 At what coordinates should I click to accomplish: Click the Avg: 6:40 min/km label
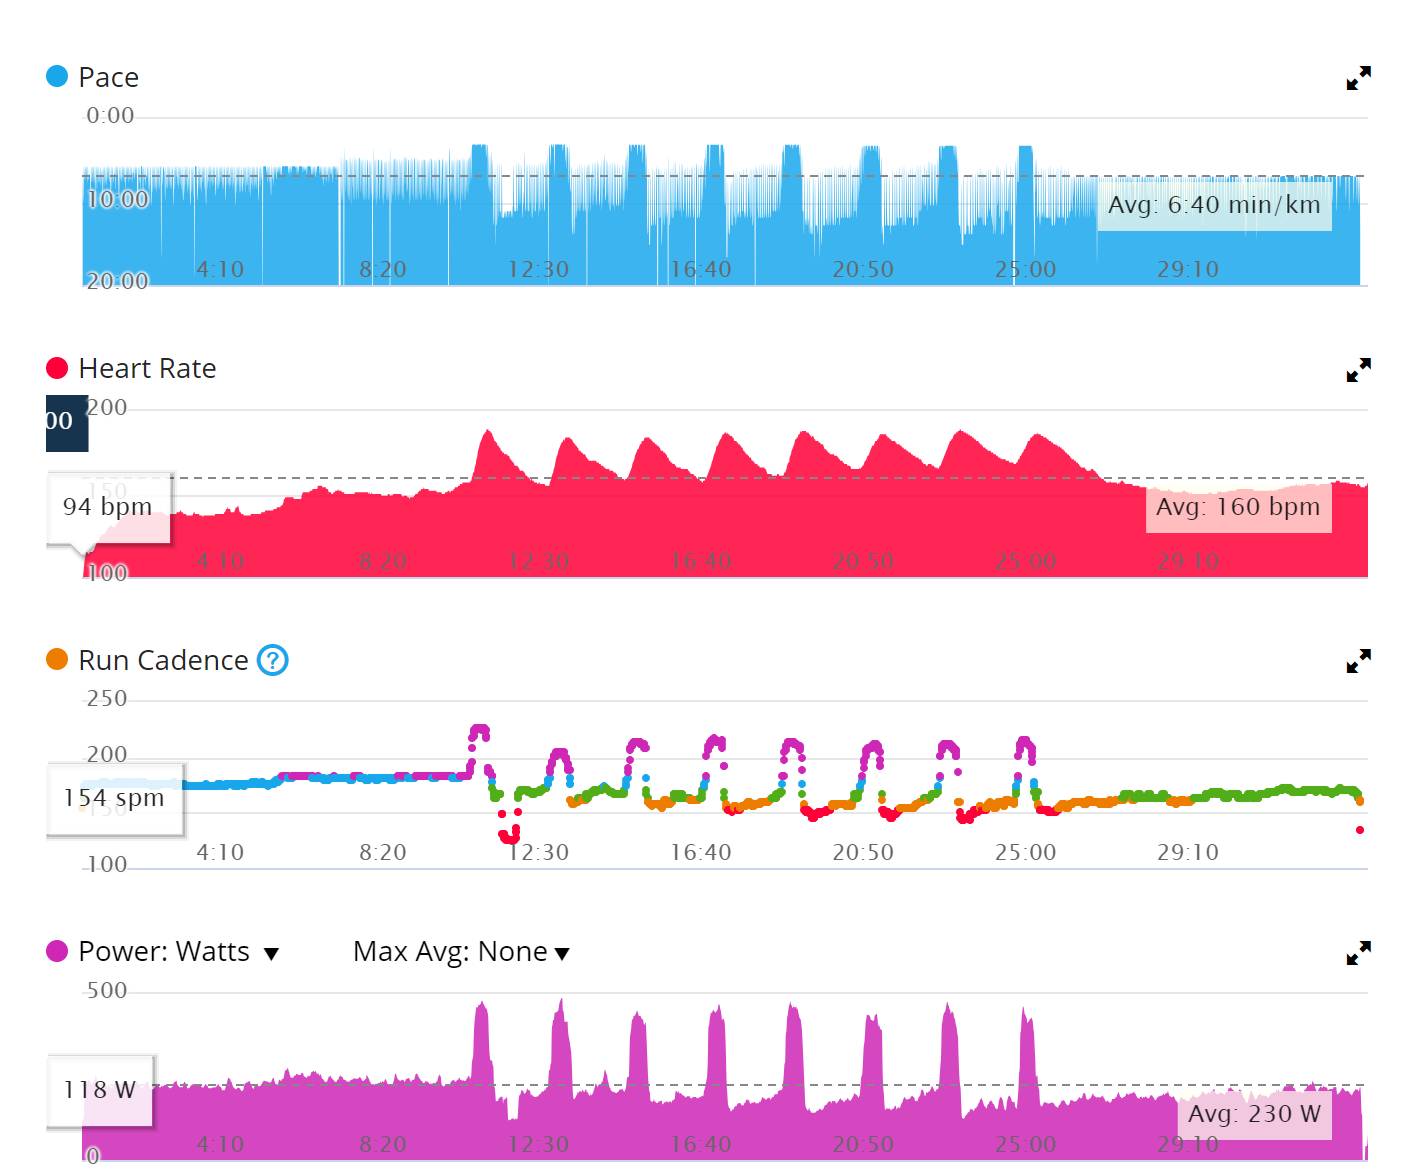click(1214, 205)
